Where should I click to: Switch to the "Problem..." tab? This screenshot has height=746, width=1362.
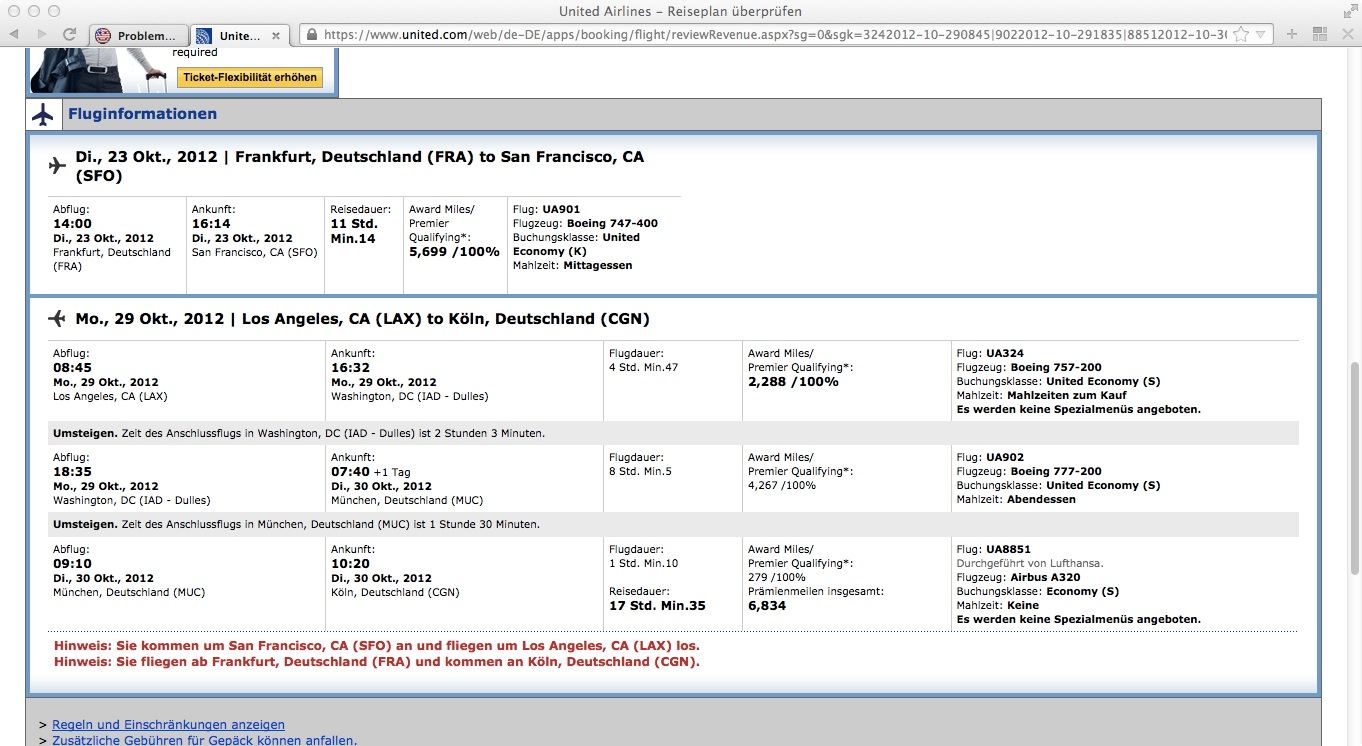138,36
